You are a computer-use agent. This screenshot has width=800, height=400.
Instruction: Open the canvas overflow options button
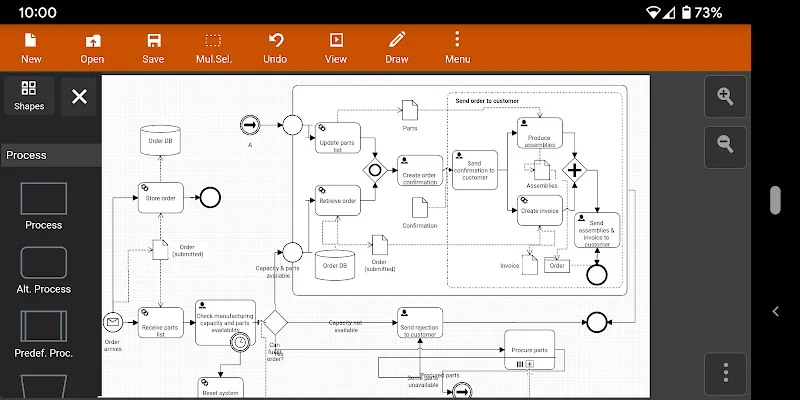(725, 374)
